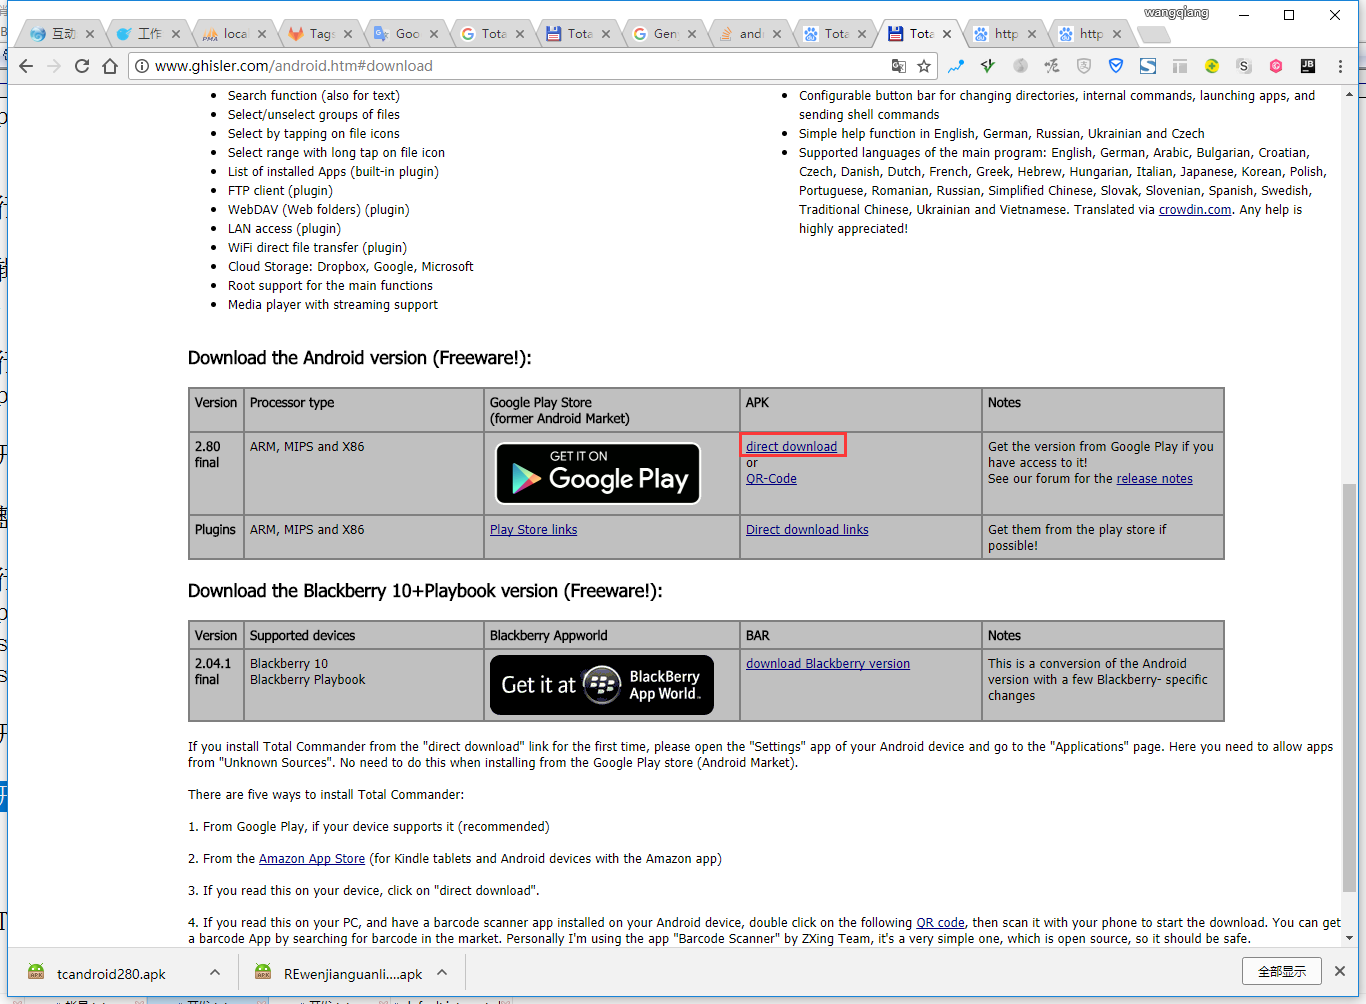View site information for ghisler.com
The image size is (1366, 1004).
[143, 66]
